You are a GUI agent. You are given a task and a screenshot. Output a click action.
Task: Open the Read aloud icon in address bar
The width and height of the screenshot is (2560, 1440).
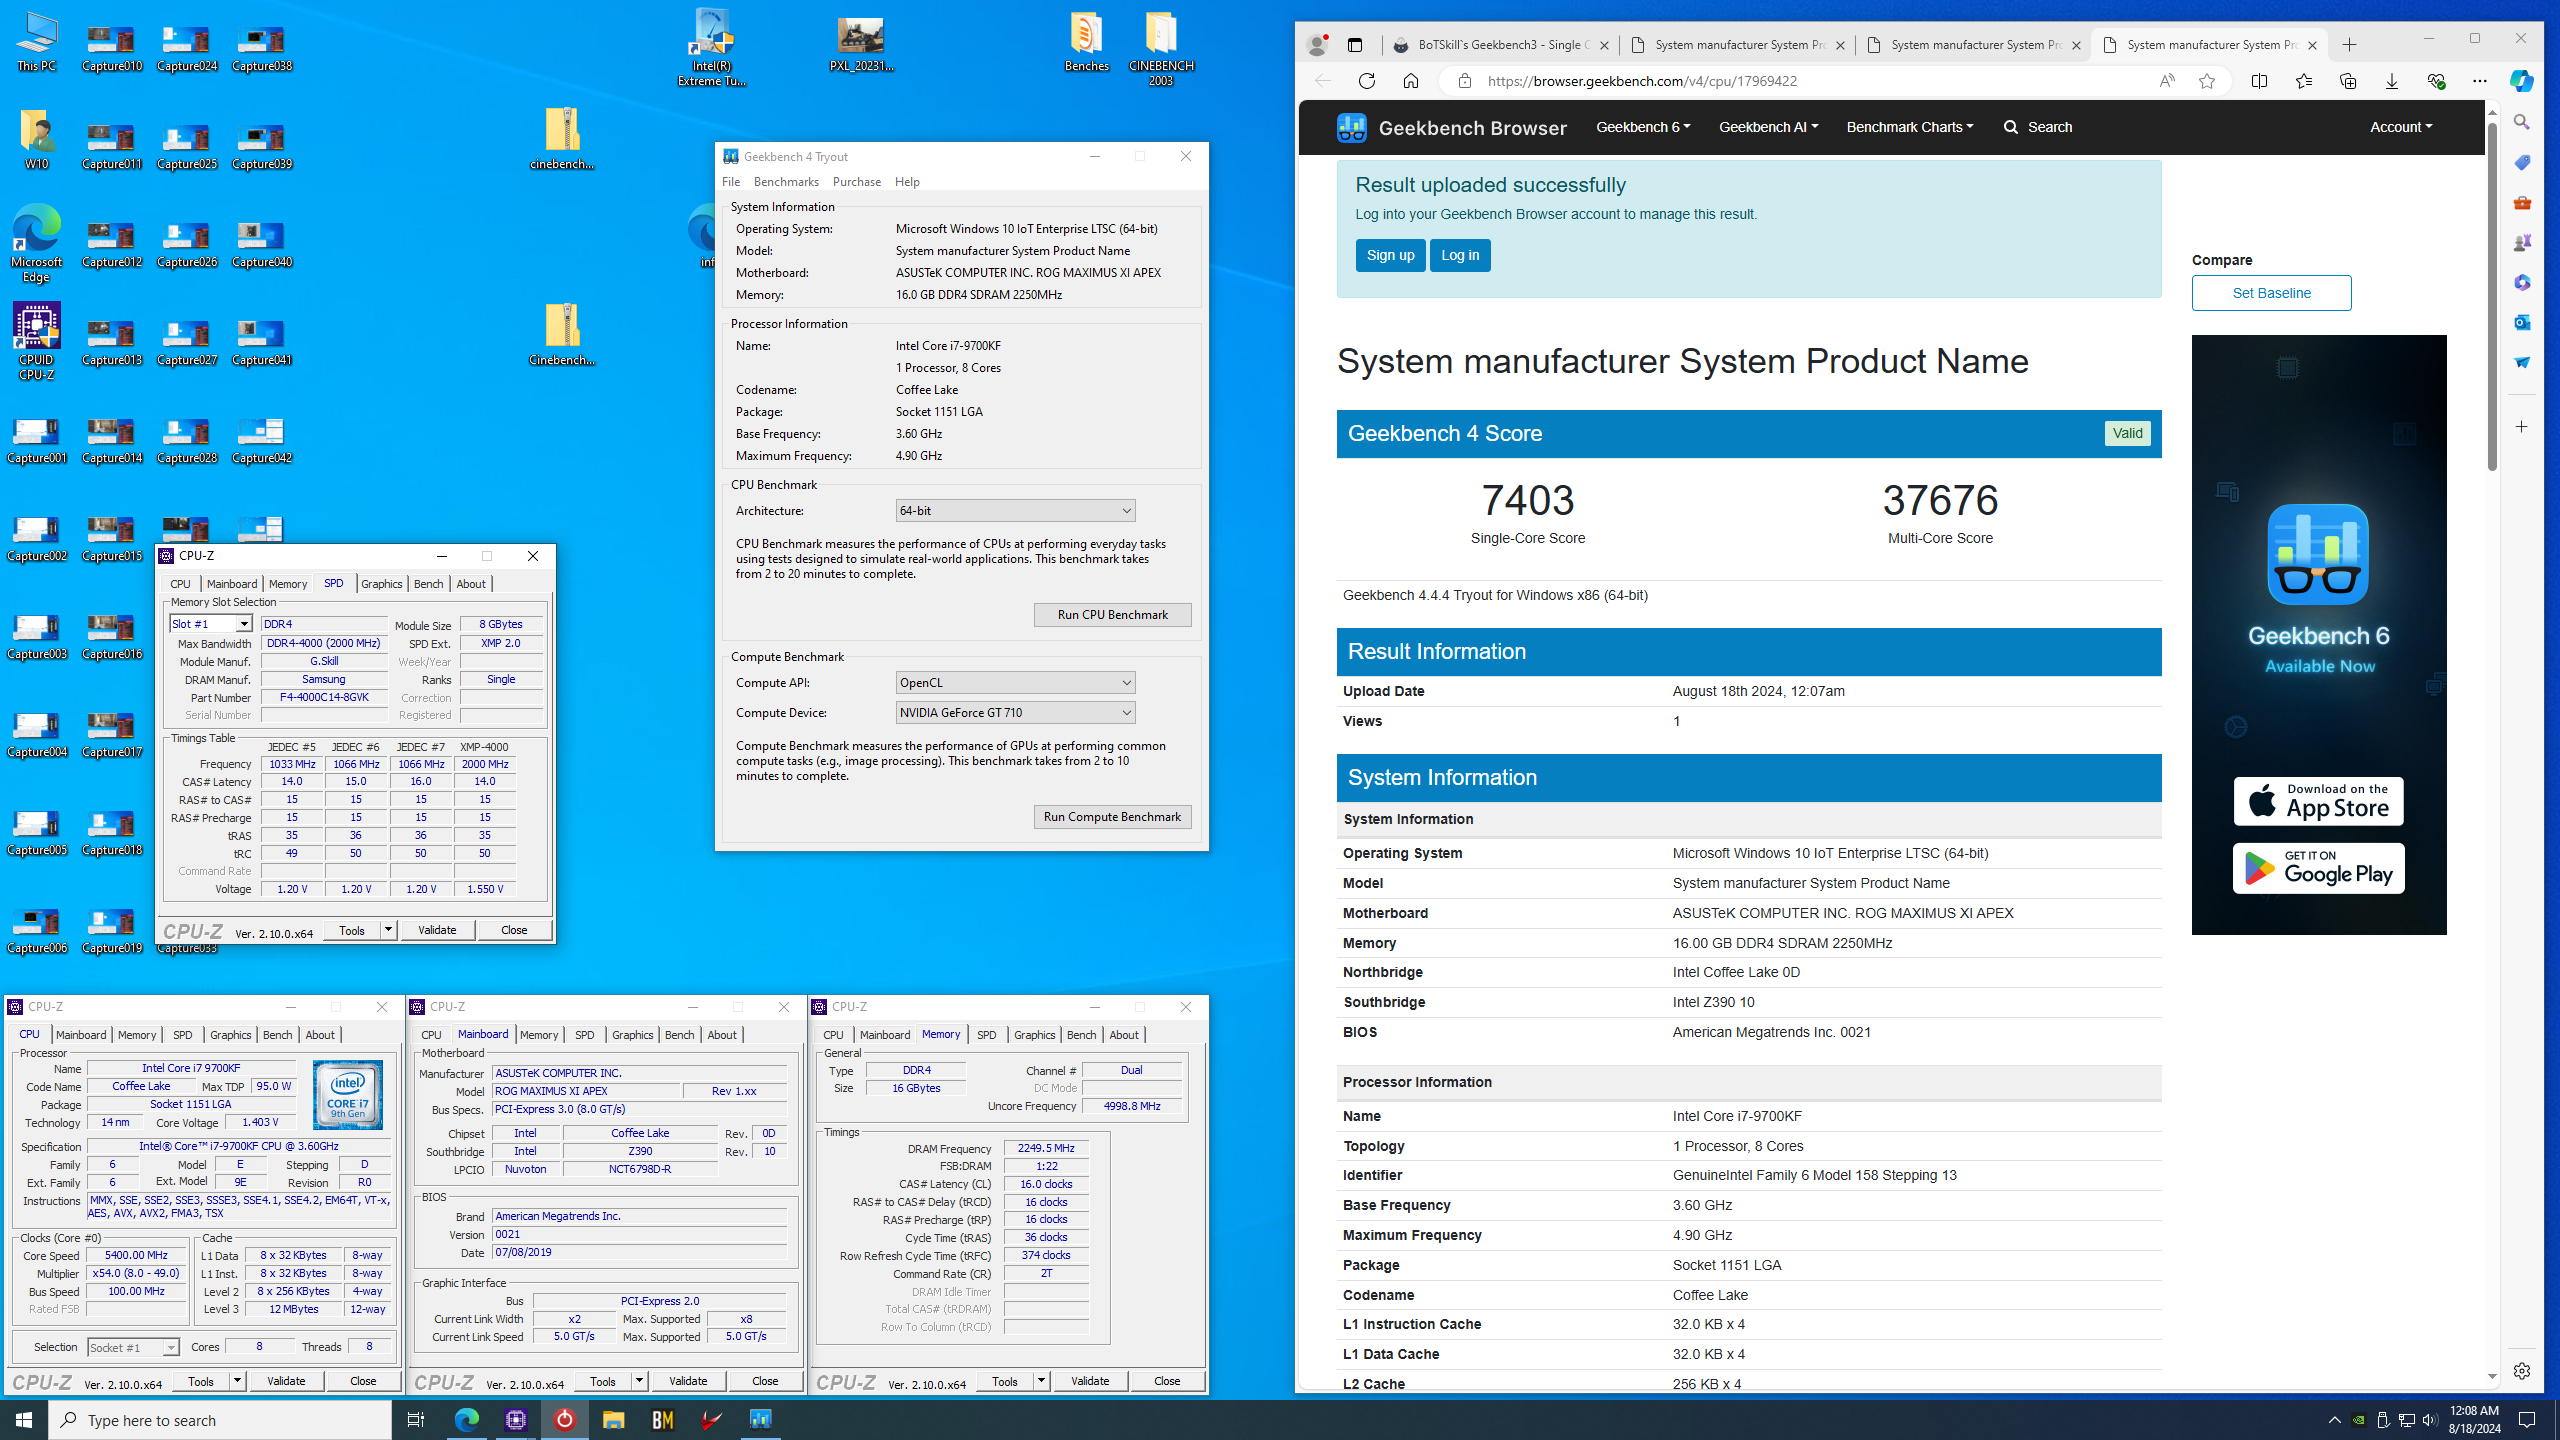(2166, 81)
